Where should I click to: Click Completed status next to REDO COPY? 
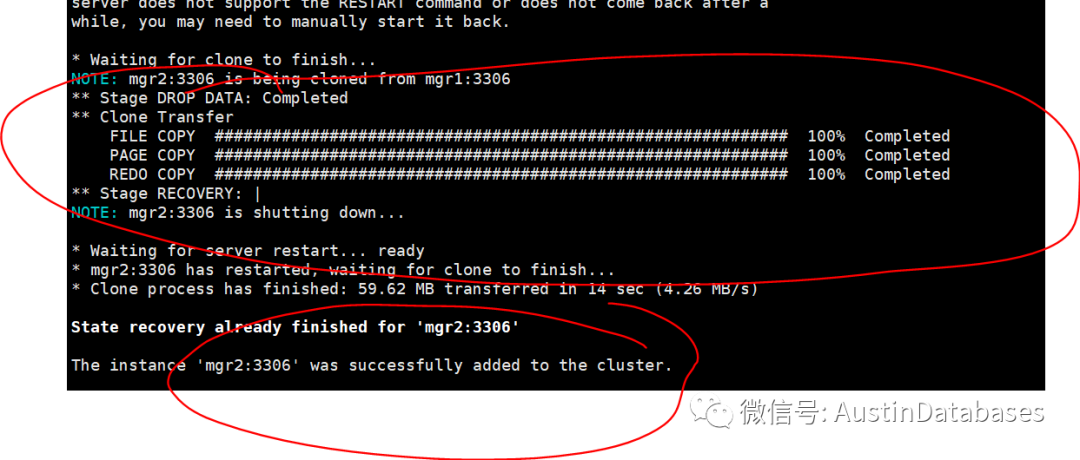[x=907, y=174]
